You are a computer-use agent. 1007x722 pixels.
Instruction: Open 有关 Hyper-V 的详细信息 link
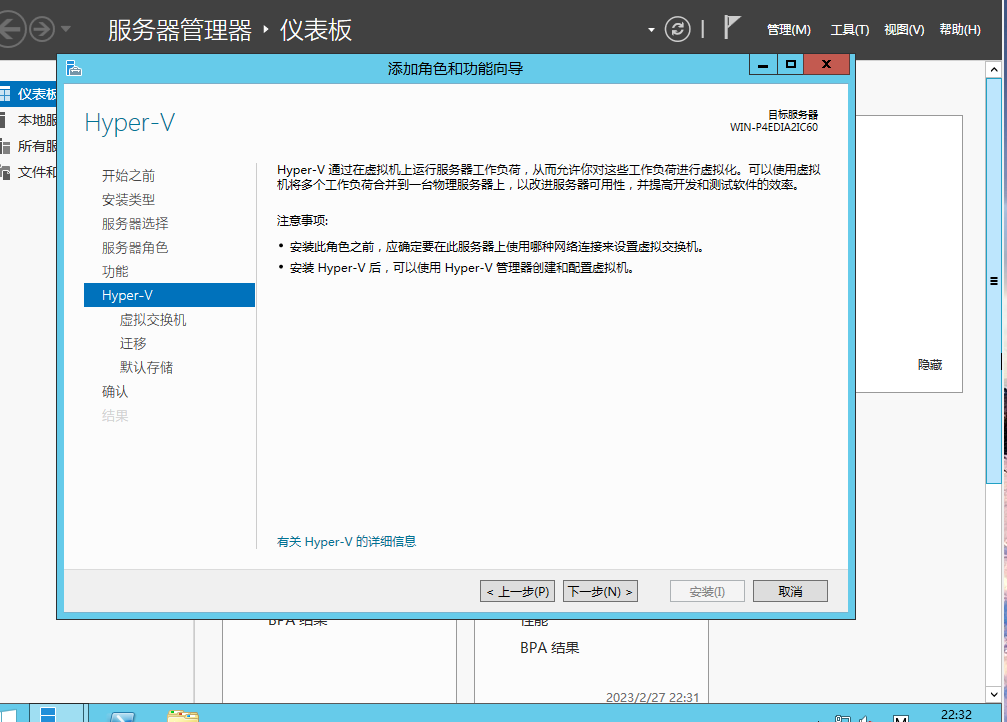click(x=346, y=542)
